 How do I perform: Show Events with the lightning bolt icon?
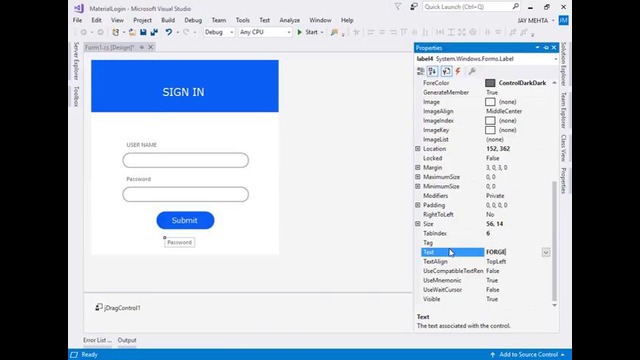(x=458, y=71)
